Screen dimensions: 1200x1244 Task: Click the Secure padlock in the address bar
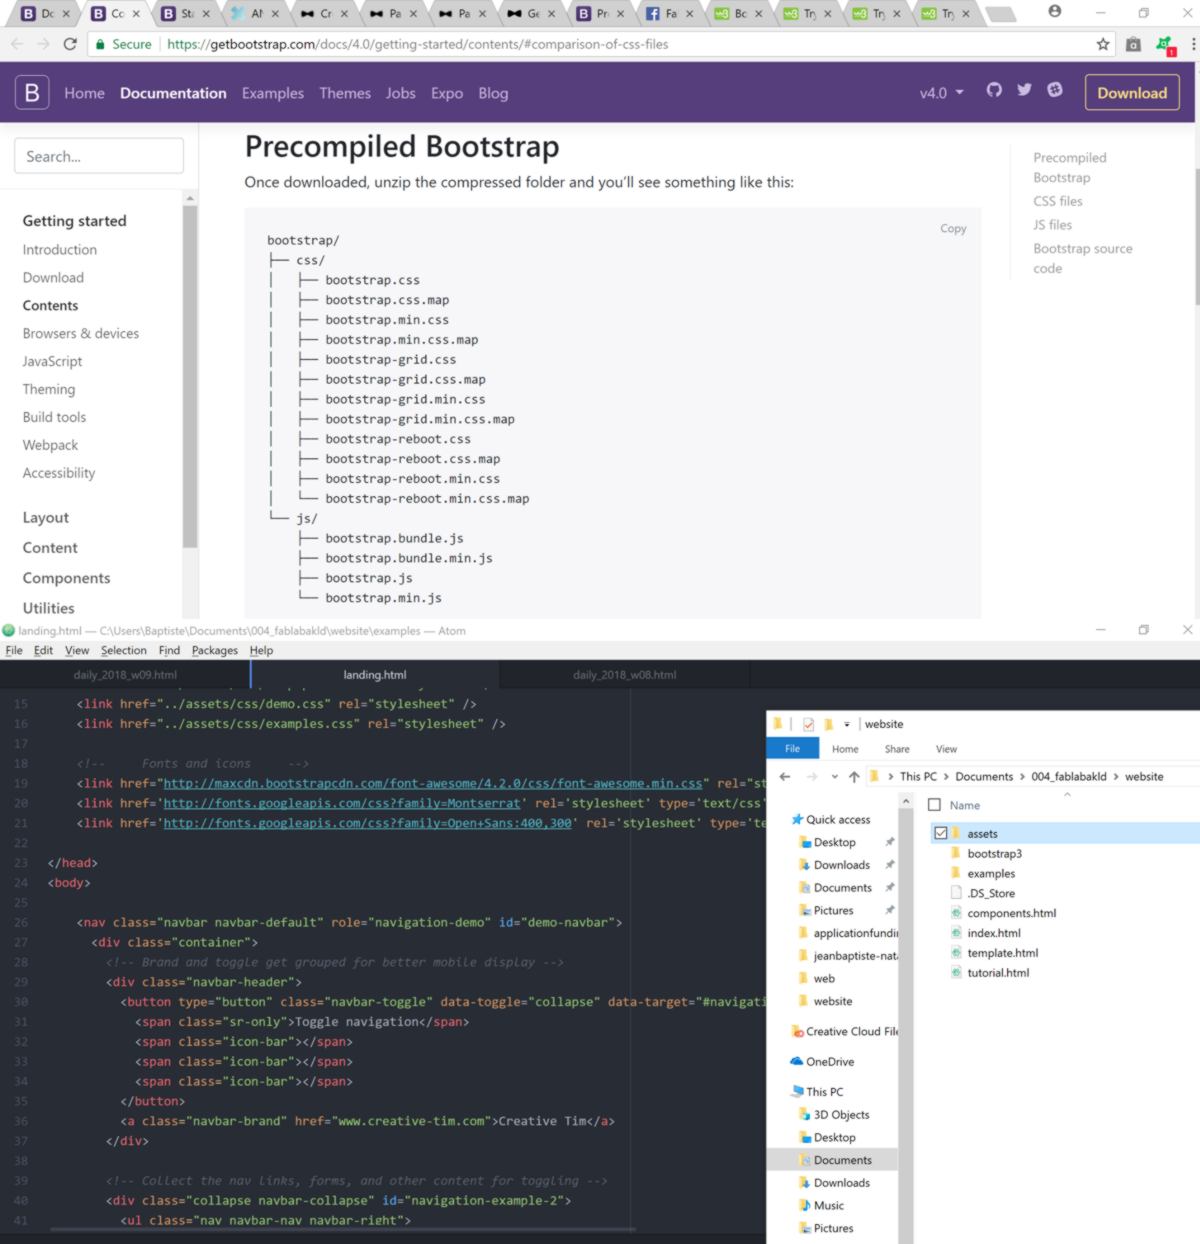(99, 44)
